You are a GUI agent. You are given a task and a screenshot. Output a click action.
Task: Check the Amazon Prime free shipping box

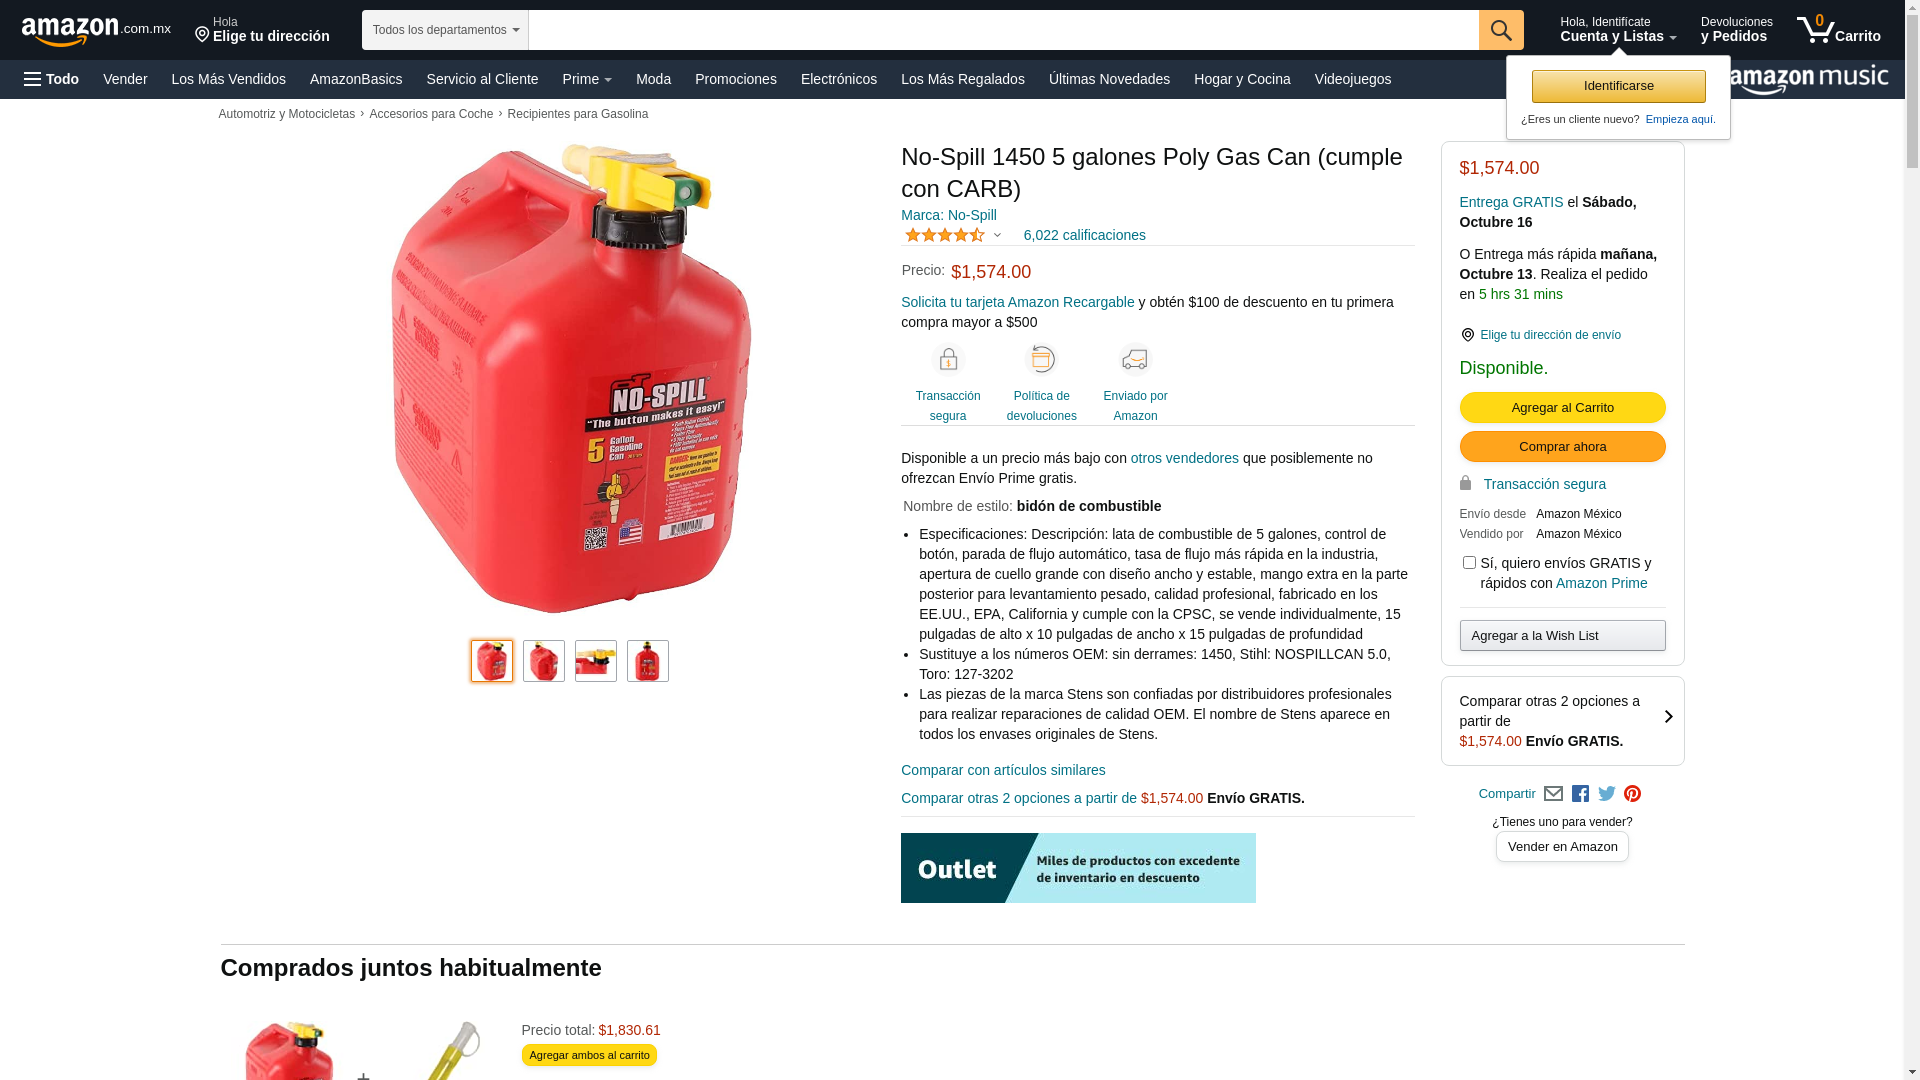point(1469,563)
